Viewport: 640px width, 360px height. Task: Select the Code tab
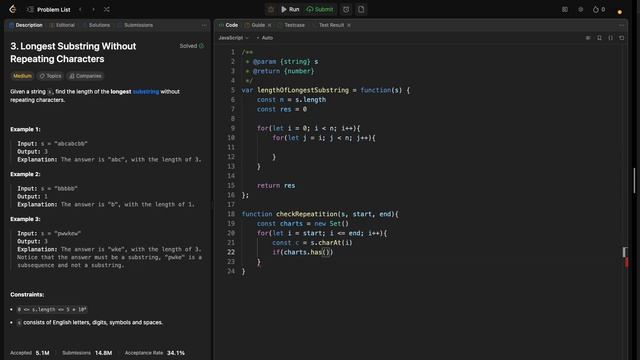tap(228, 25)
